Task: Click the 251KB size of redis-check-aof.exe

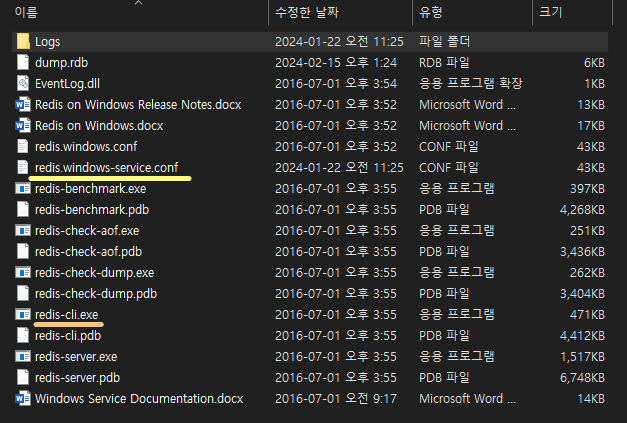Action: 587,231
